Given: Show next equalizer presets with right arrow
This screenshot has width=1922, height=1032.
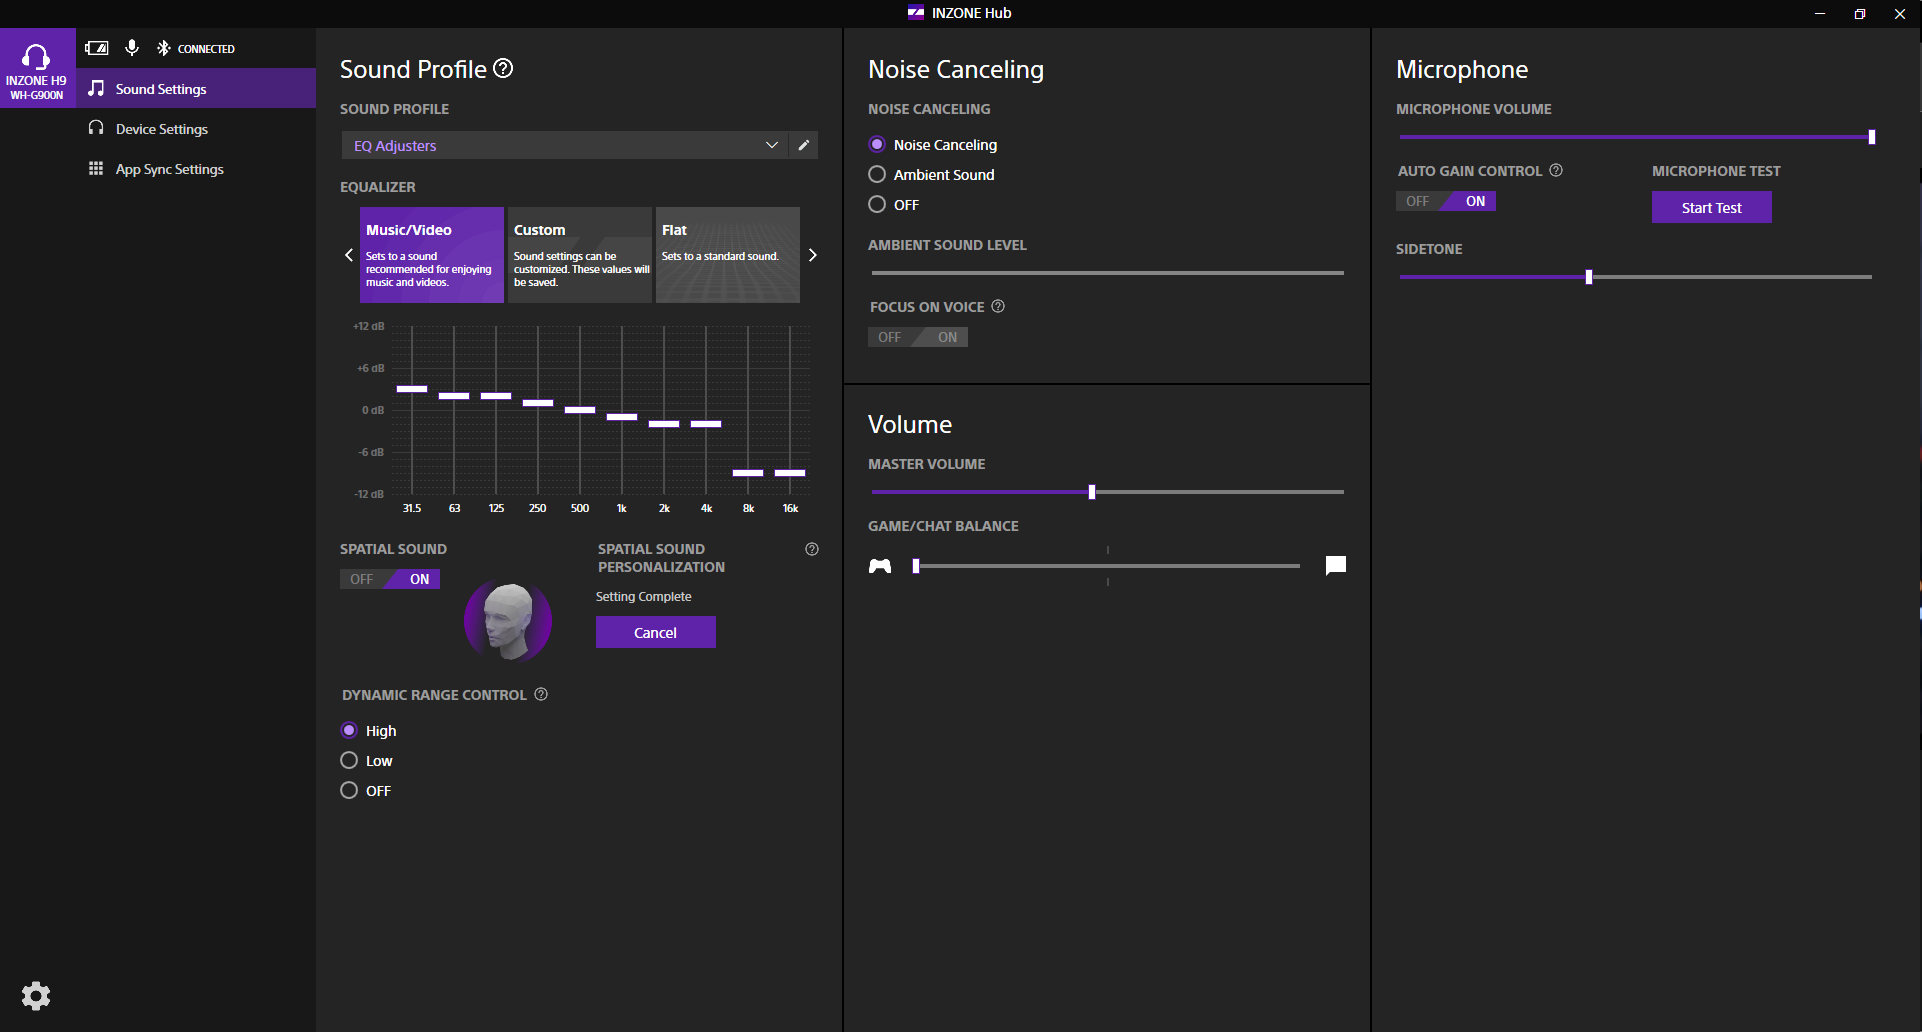Looking at the screenshot, I should click(x=813, y=255).
